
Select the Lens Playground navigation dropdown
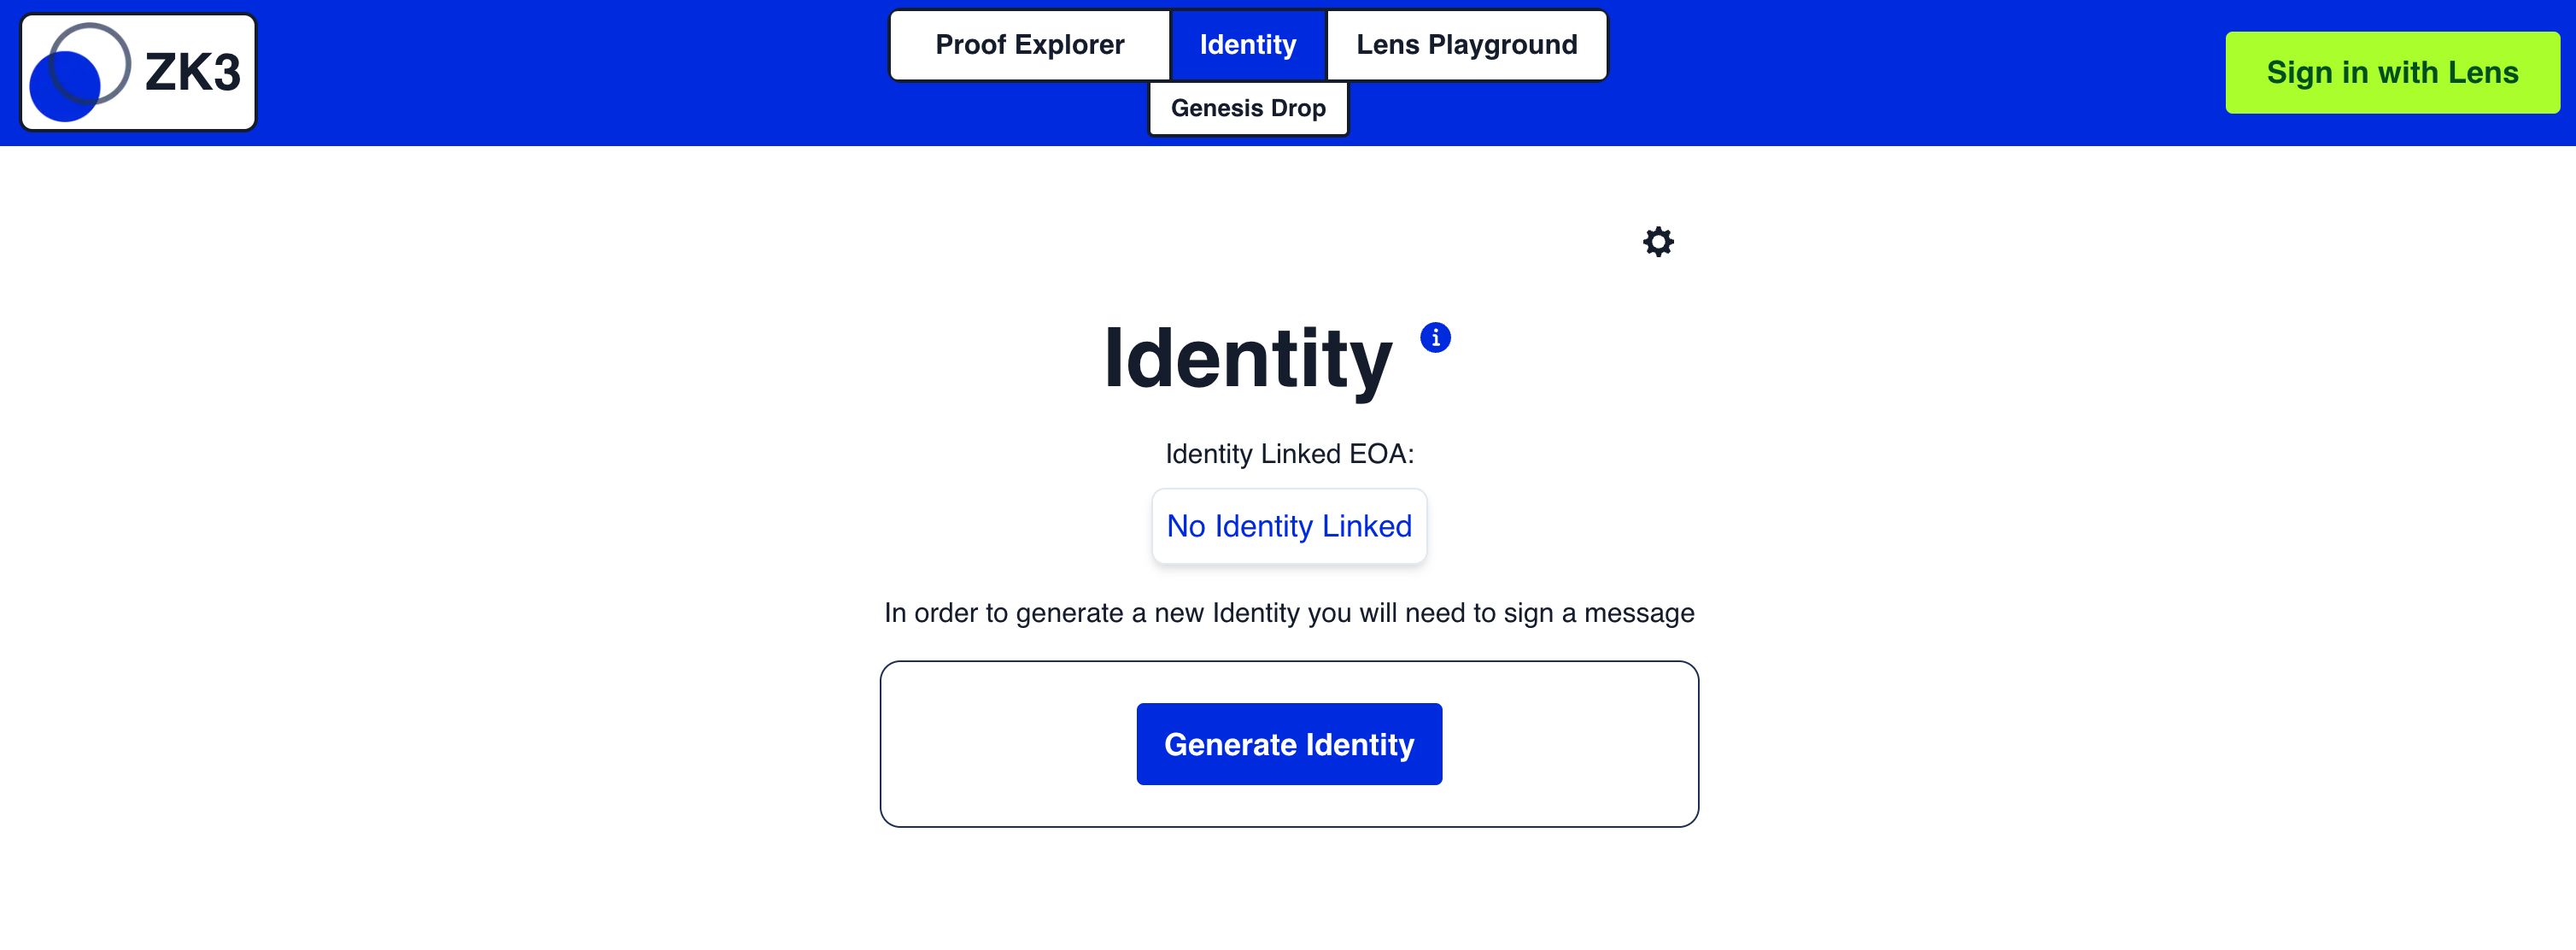click(x=1466, y=44)
